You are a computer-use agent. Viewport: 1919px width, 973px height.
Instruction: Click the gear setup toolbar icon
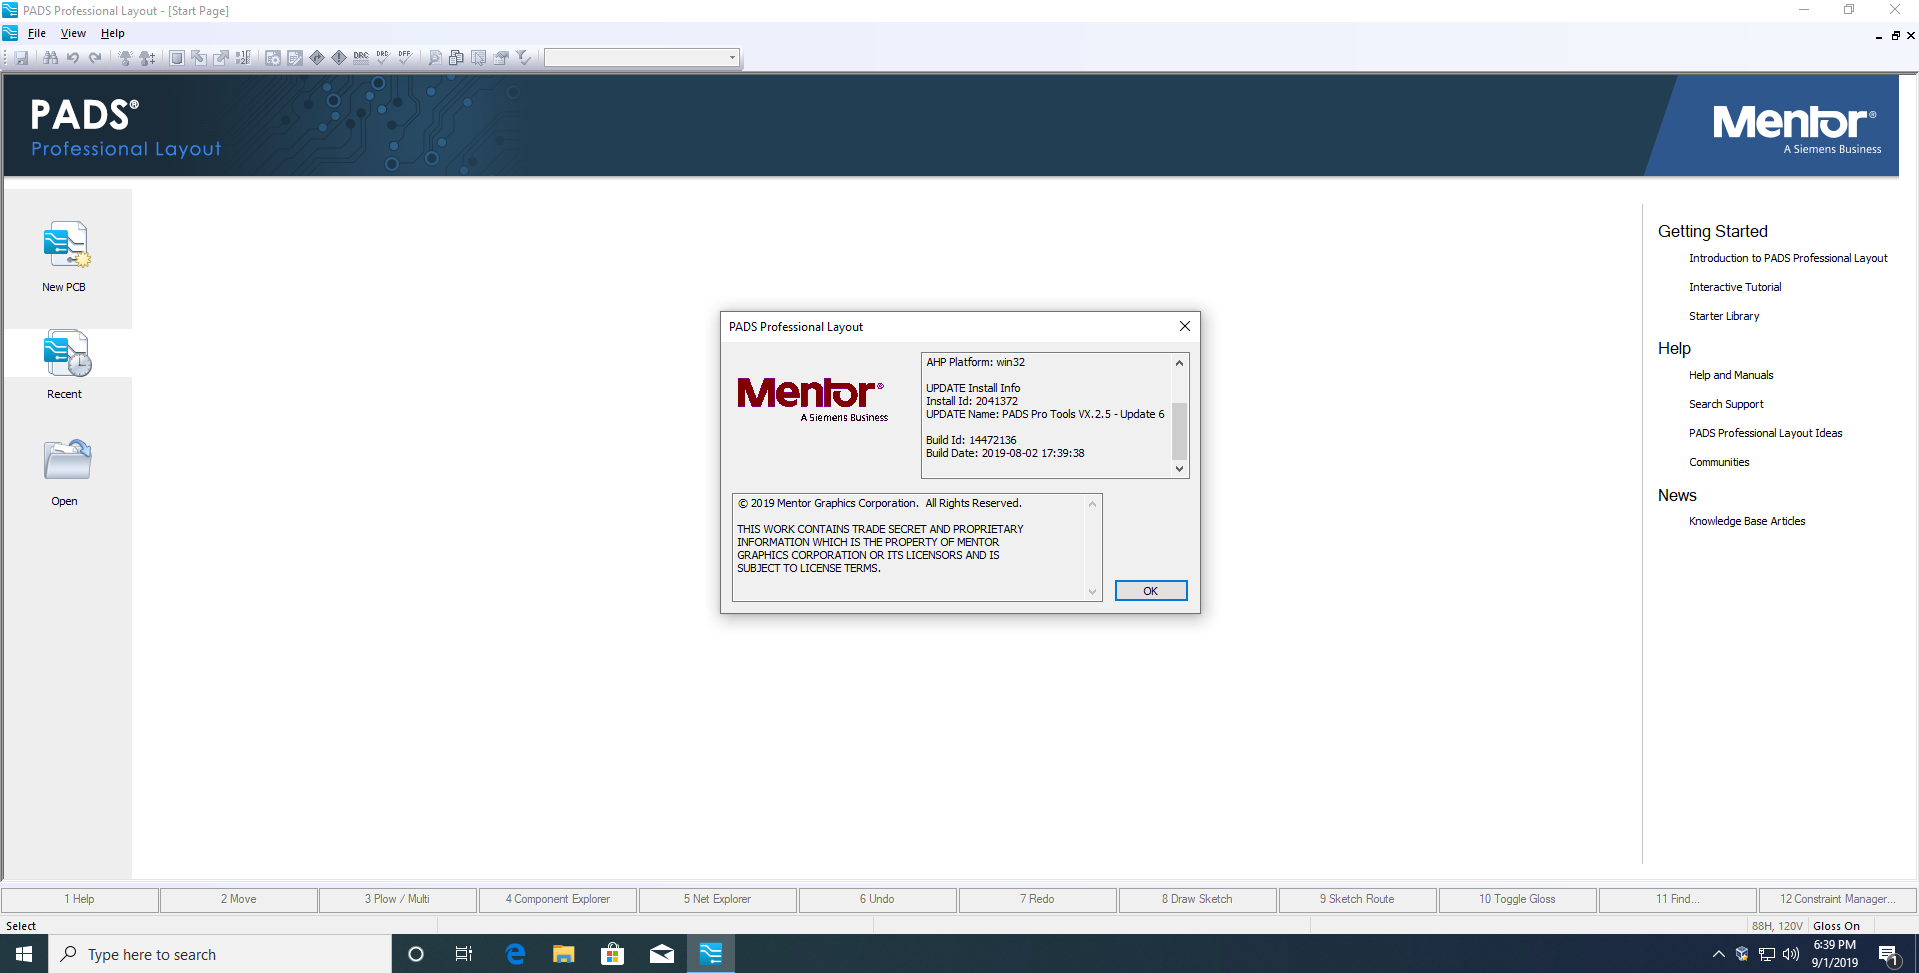[x=273, y=58]
